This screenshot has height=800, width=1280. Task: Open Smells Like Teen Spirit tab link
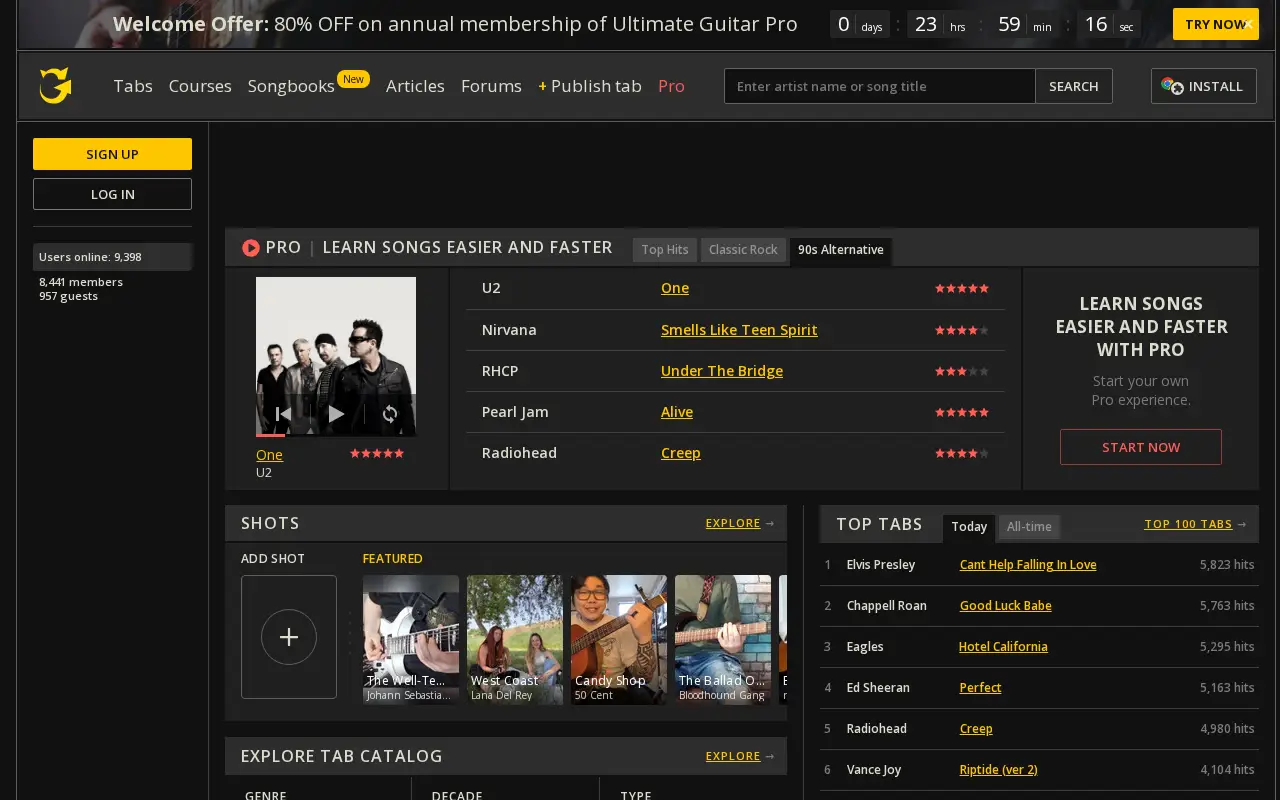(739, 330)
